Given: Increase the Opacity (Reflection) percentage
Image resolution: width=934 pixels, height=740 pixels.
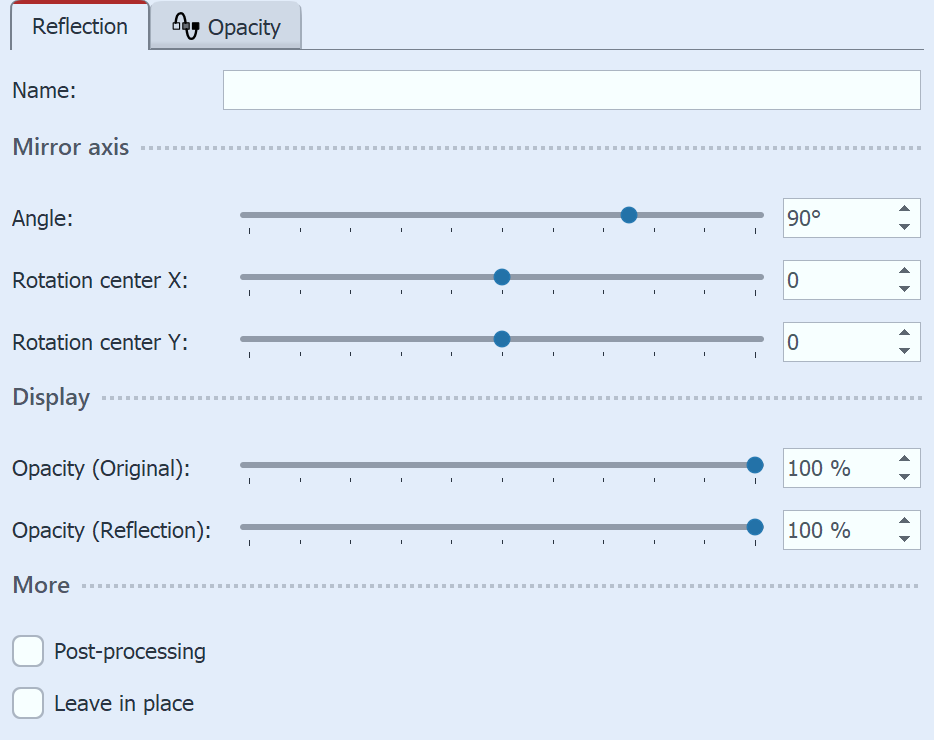Looking at the screenshot, I should pos(905,520).
